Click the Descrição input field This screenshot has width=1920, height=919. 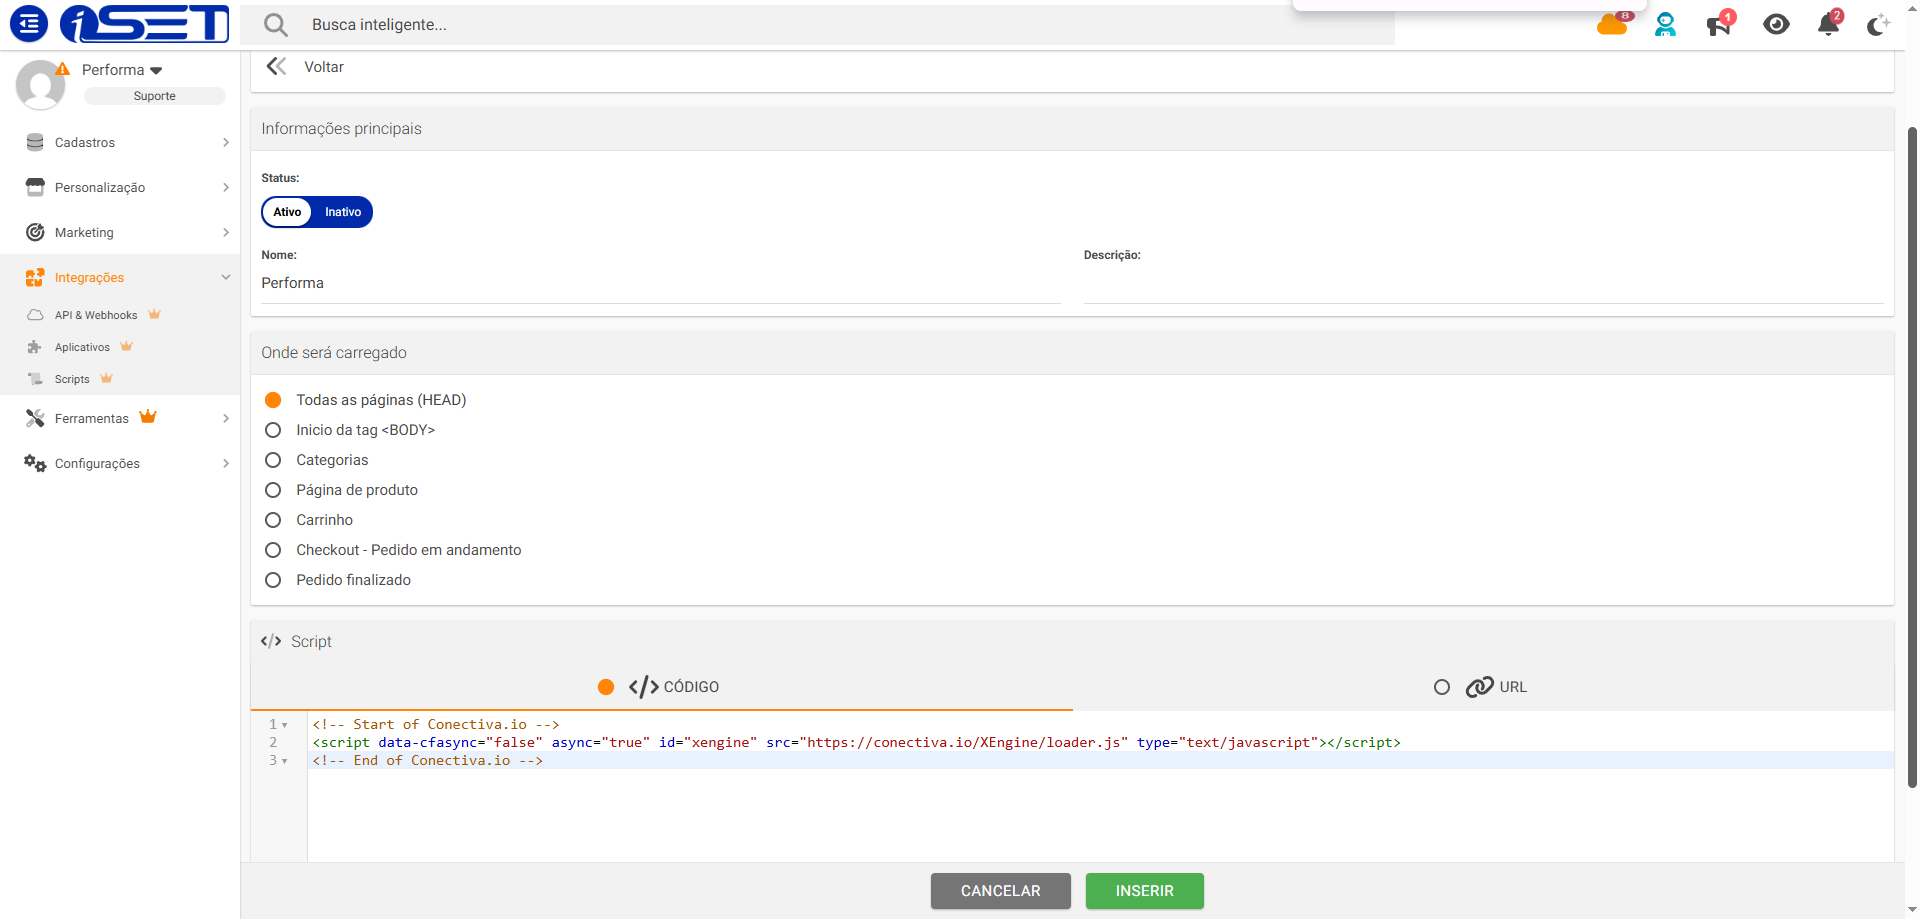[x=1482, y=285]
